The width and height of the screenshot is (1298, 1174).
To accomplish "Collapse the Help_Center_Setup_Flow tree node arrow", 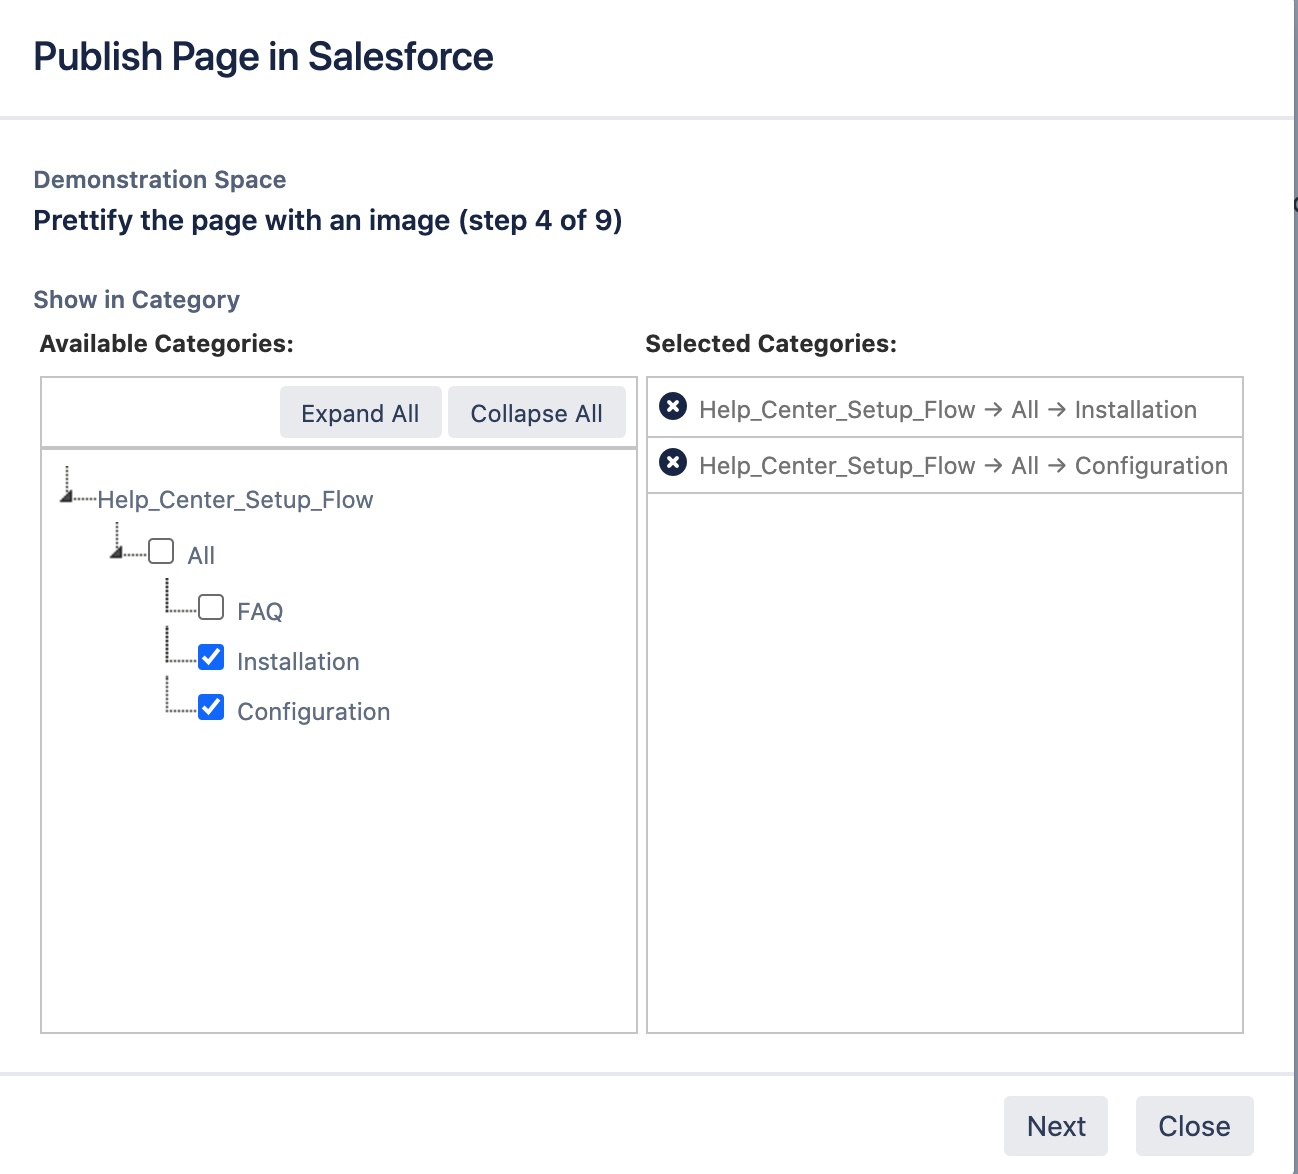I will point(67,495).
